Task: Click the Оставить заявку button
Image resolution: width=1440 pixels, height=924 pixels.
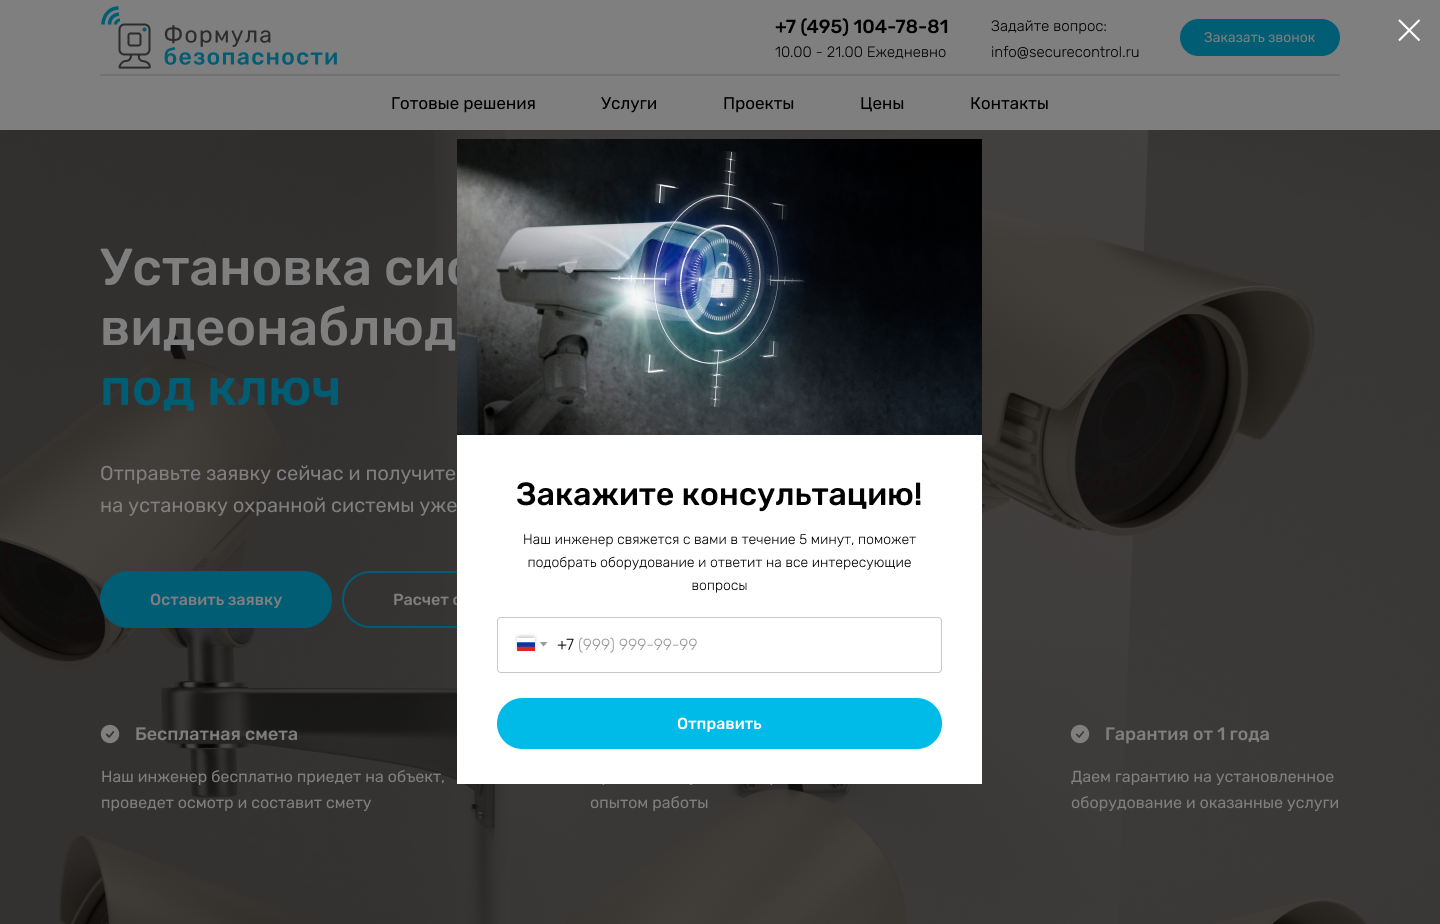Action: tap(216, 599)
